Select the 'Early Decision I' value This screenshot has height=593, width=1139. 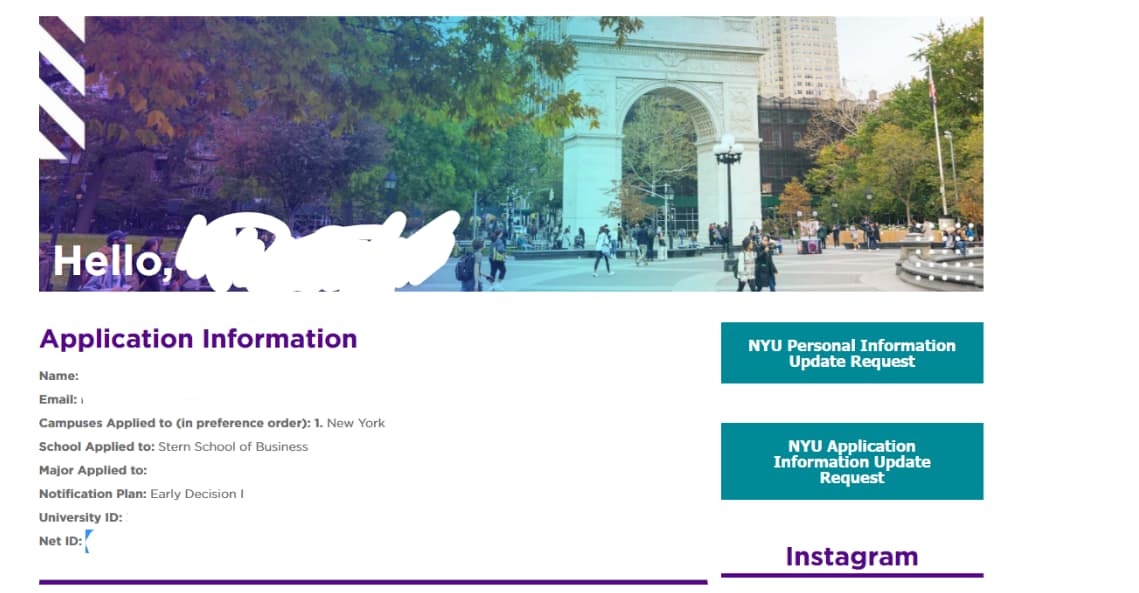point(197,494)
